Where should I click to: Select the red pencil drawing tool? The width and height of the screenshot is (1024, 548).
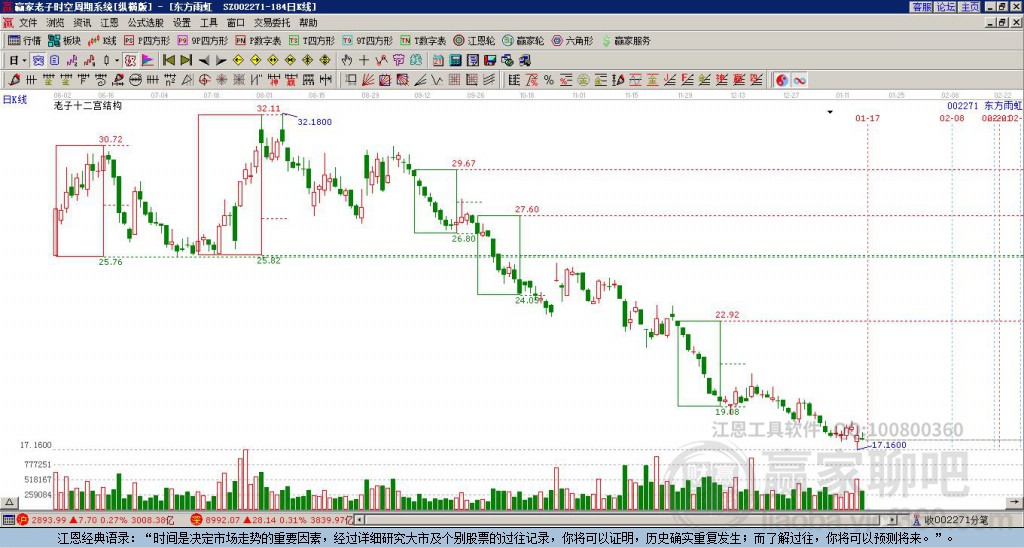coord(14,80)
